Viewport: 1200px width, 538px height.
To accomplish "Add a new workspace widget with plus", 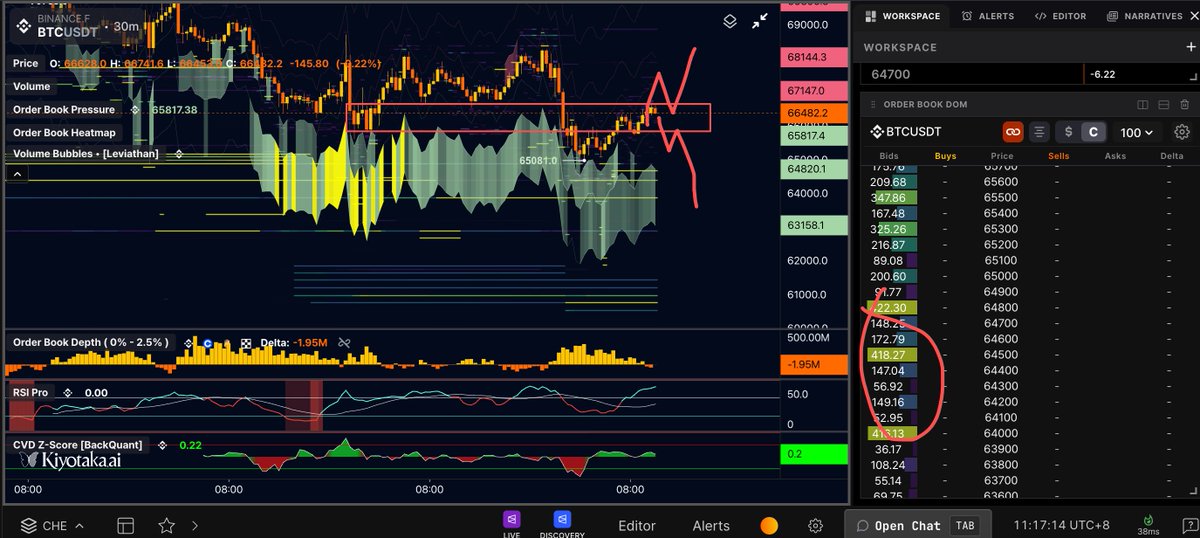I will tap(1189, 47).
